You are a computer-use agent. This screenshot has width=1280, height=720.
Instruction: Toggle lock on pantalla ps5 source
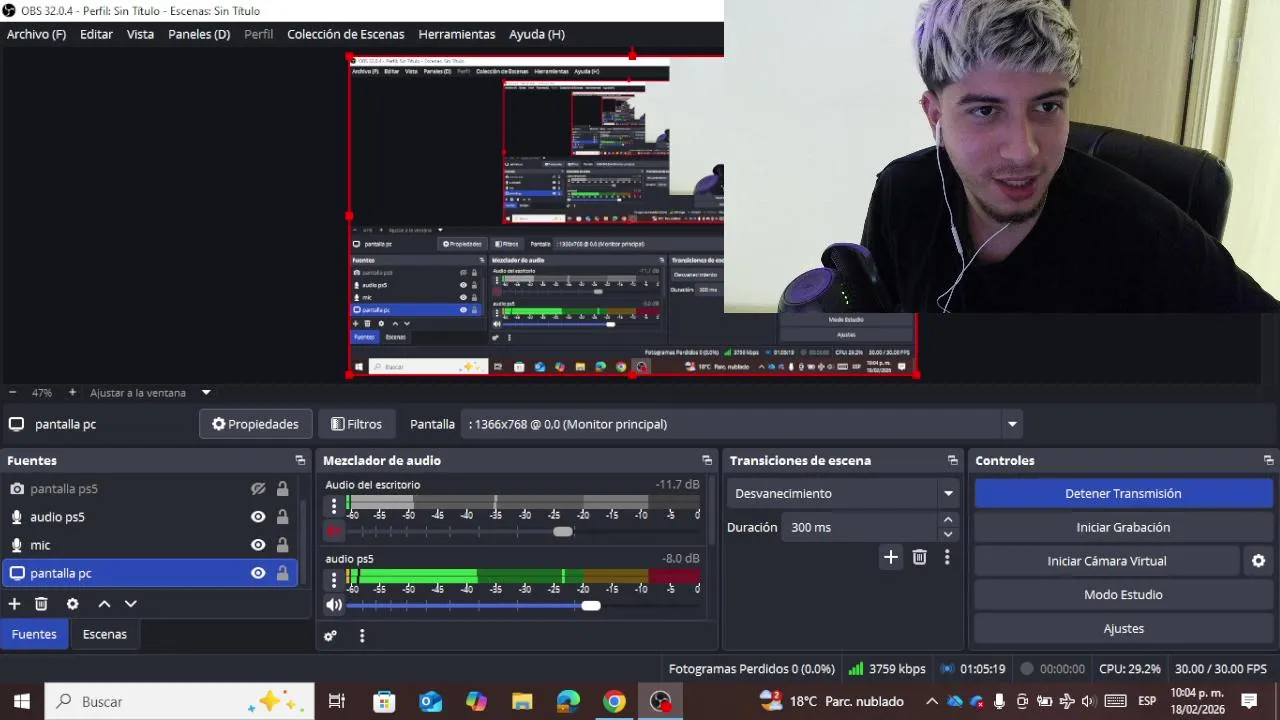pos(282,489)
